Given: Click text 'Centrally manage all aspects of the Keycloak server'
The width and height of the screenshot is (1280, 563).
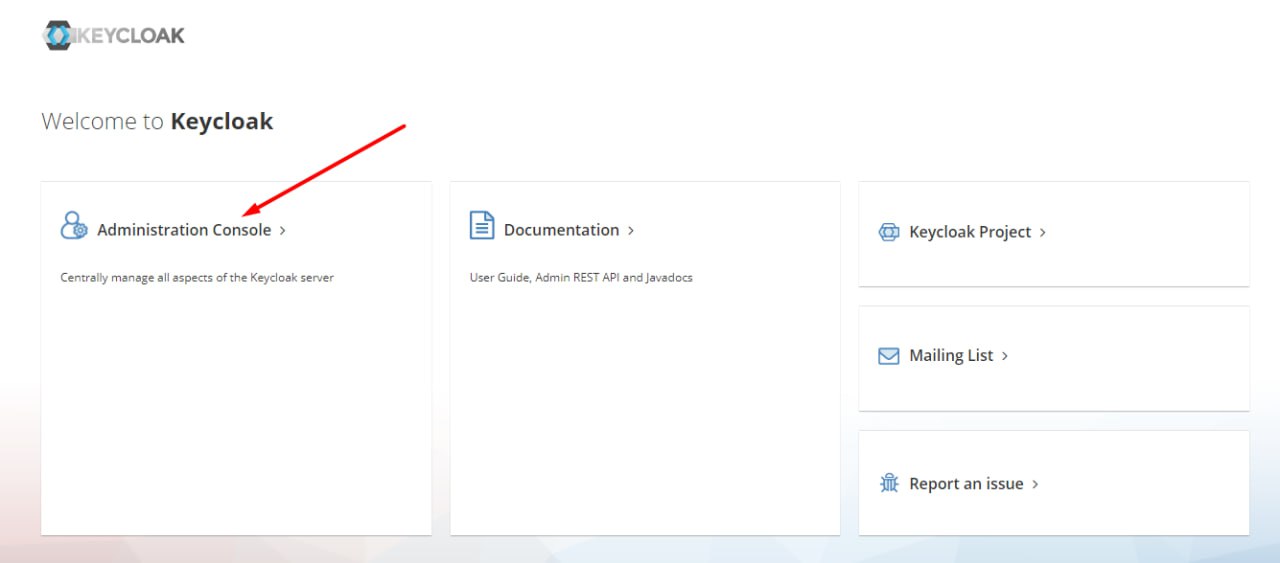Looking at the screenshot, I should [x=197, y=278].
